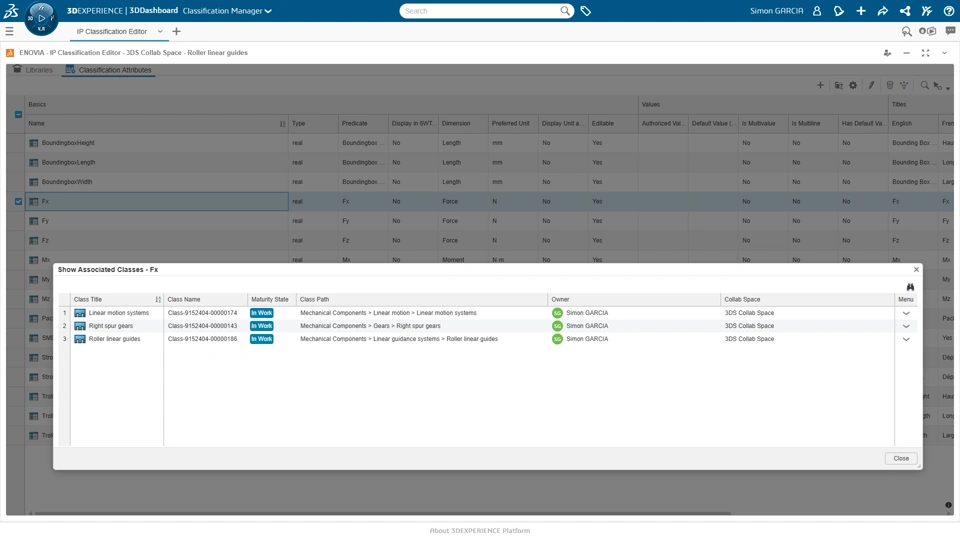This screenshot has height=540, width=960.
Task: Click the 3DS logo in top bar
Action: (x=11, y=10)
